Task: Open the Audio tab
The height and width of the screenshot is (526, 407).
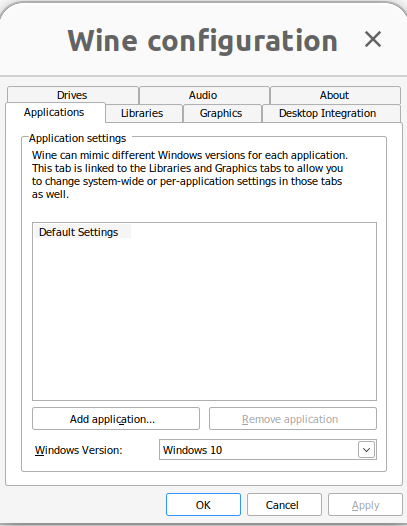Action: [204, 95]
